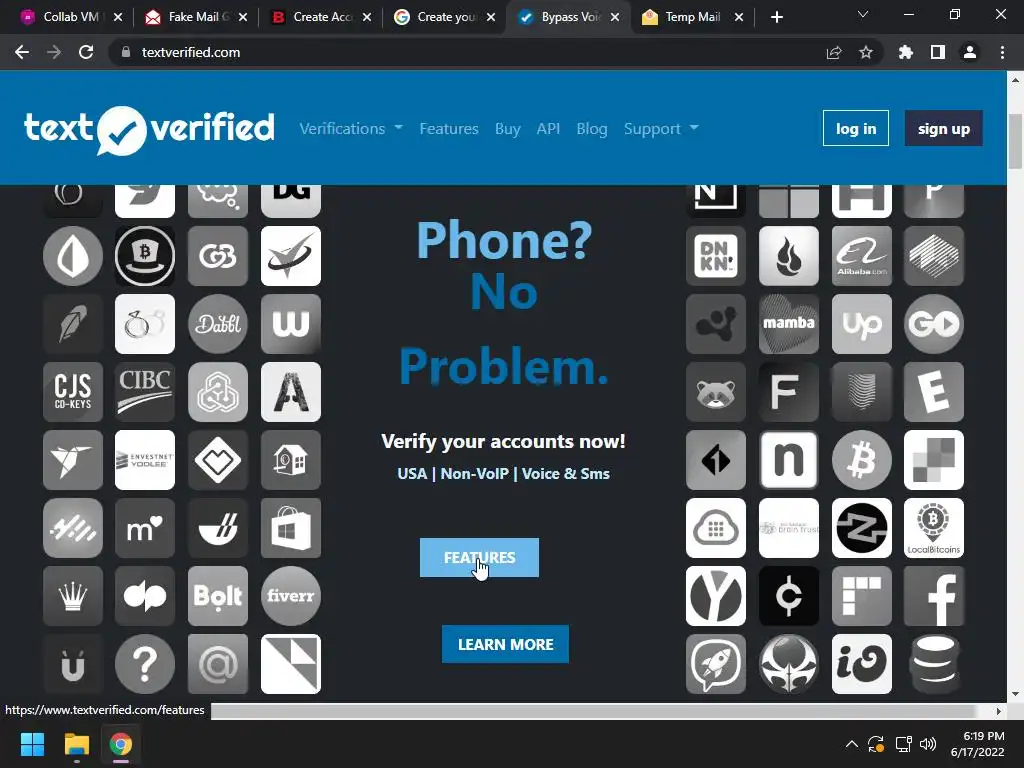This screenshot has height=768, width=1024.
Task: Click the FEATURES button
Action: [x=479, y=557]
